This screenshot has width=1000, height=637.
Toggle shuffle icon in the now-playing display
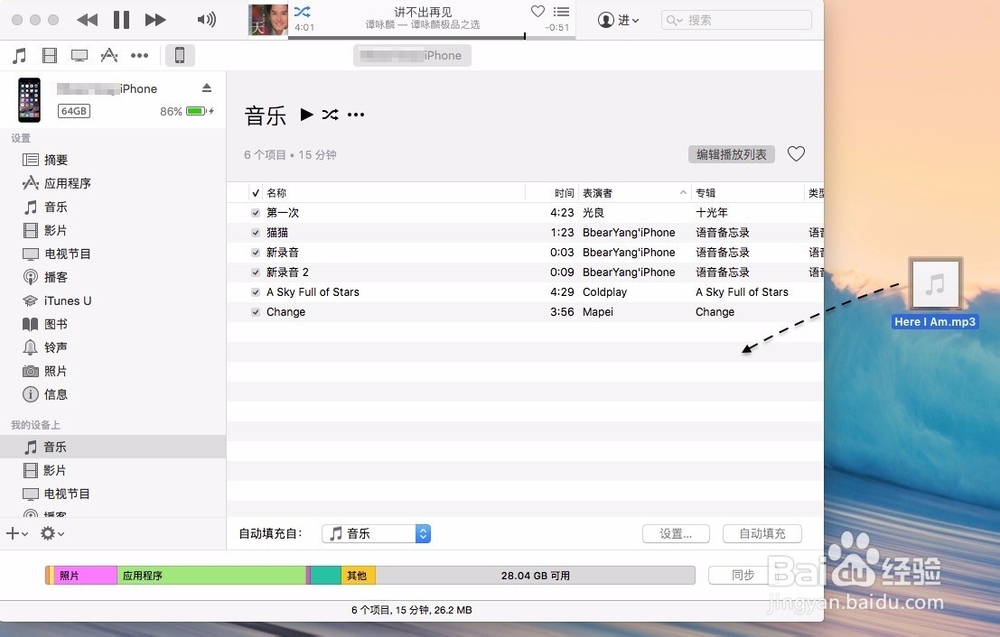(302, 11)
